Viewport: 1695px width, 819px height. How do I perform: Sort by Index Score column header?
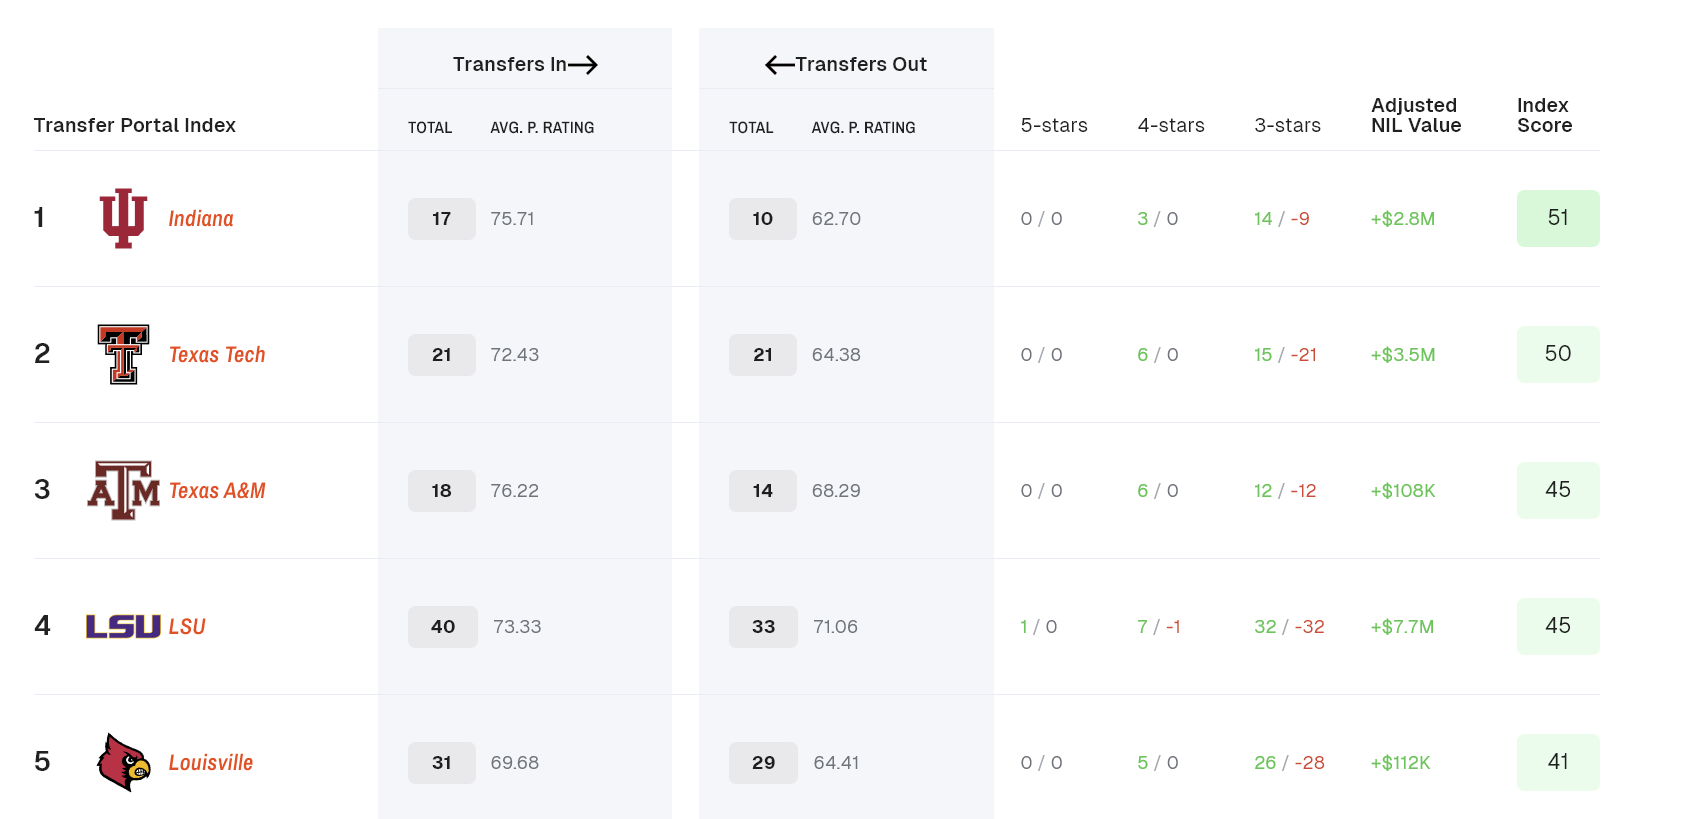(1544, 115)
